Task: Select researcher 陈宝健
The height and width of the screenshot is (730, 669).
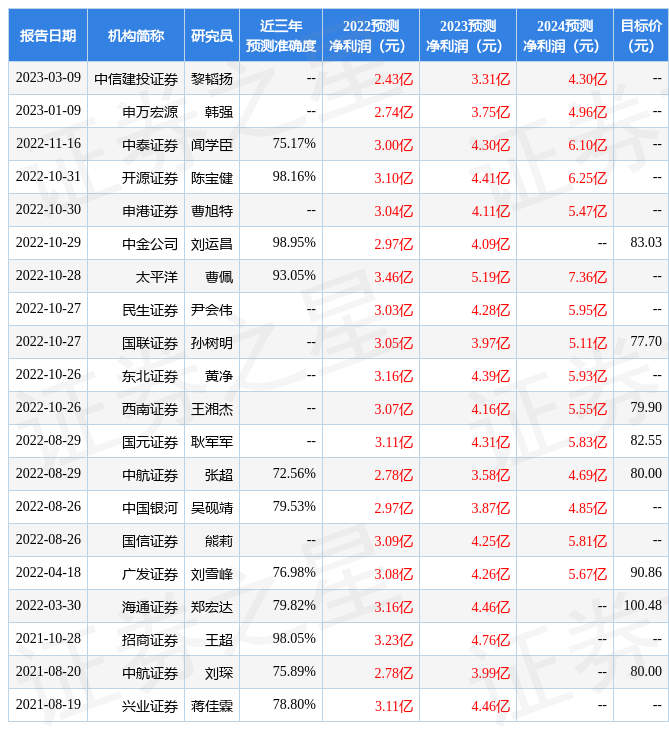Action: 211,178
